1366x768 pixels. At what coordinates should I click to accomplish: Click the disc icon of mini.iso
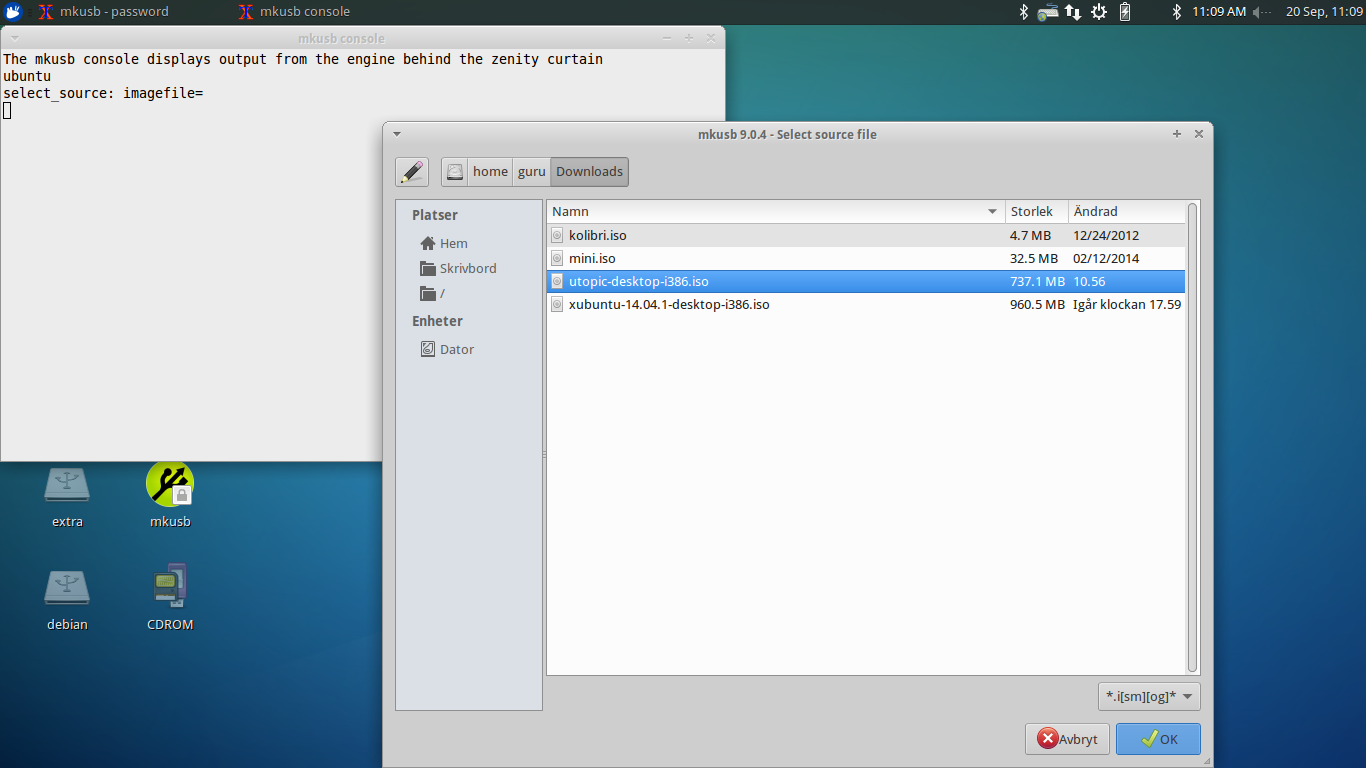point(558,259)
